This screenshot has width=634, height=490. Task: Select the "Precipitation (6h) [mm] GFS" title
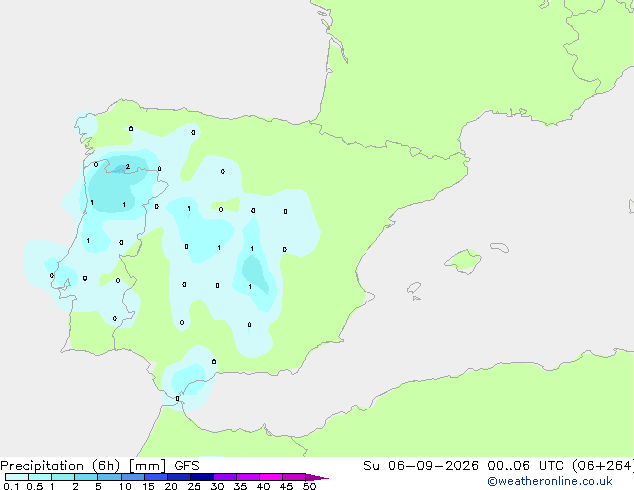(100, 466)
